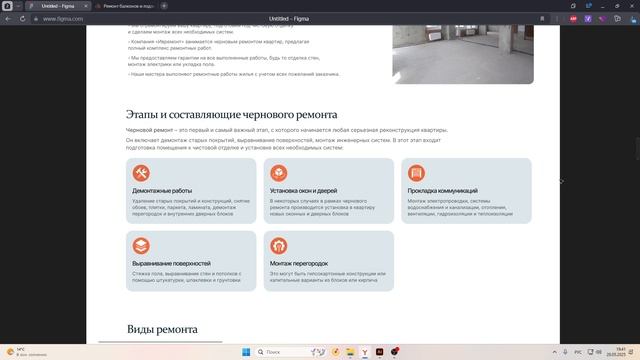
Task: Open the notifications icon beside the clock
Action: click(631, 352)
